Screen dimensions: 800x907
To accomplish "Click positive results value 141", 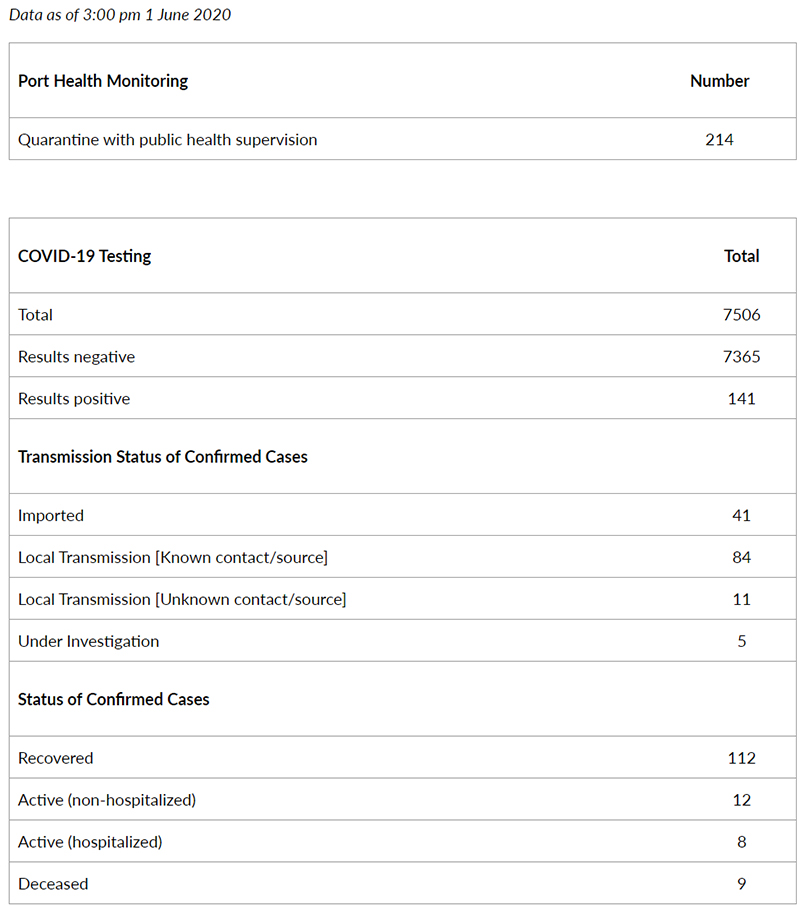I will (x=742, y=399).
